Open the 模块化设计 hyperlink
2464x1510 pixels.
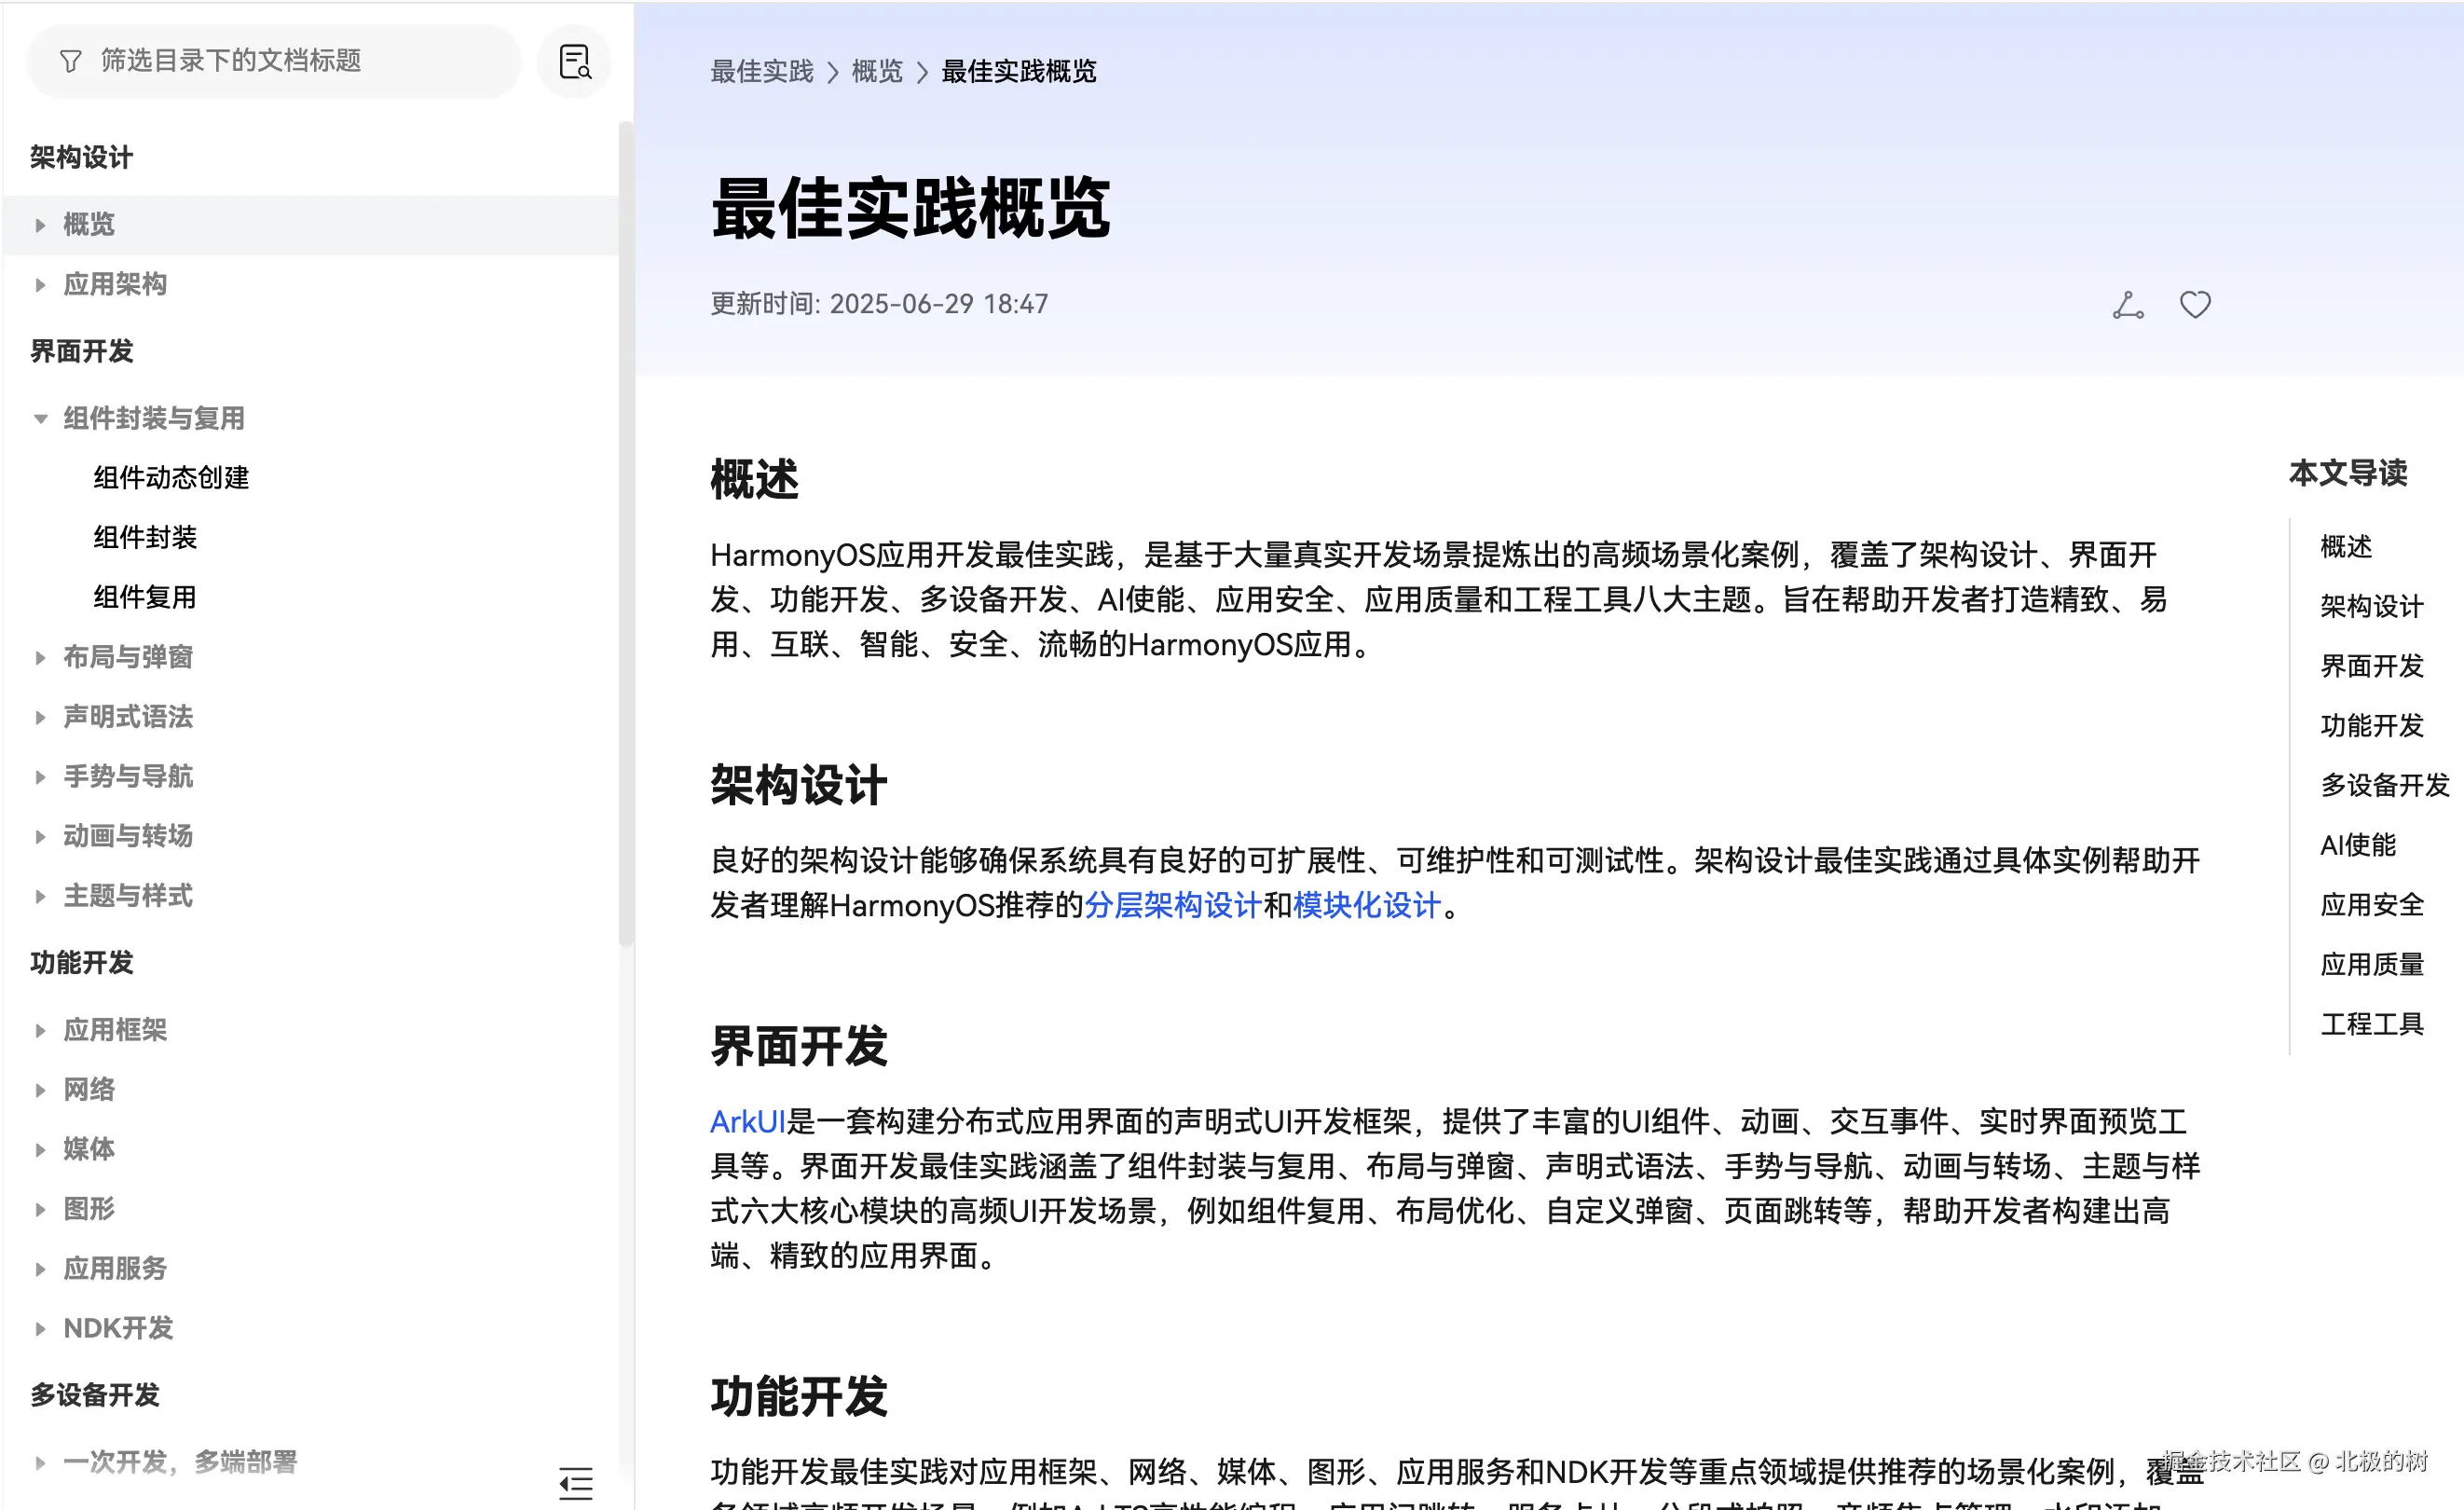click(1366, 906)
